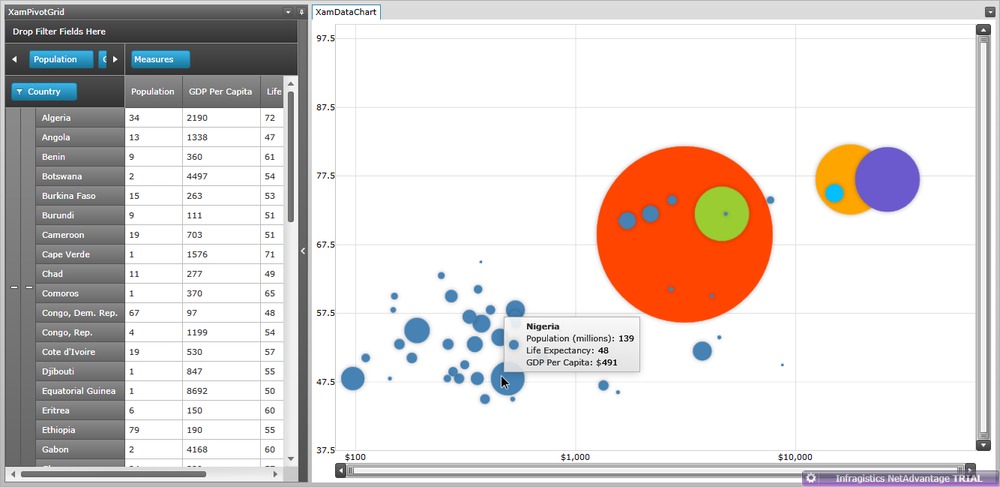Viewport: 1000px width, 487px height.
Task: Select the Angola row header
Action: 80,138
